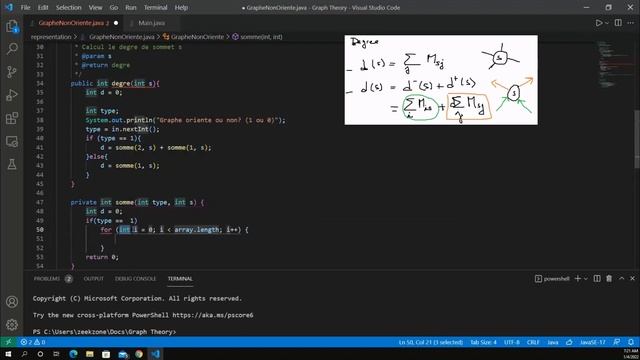This screenshot has height=360, width=640.
Task: Switch to Main.java tab
Action: pyautogui.click(x=151, y=23)
